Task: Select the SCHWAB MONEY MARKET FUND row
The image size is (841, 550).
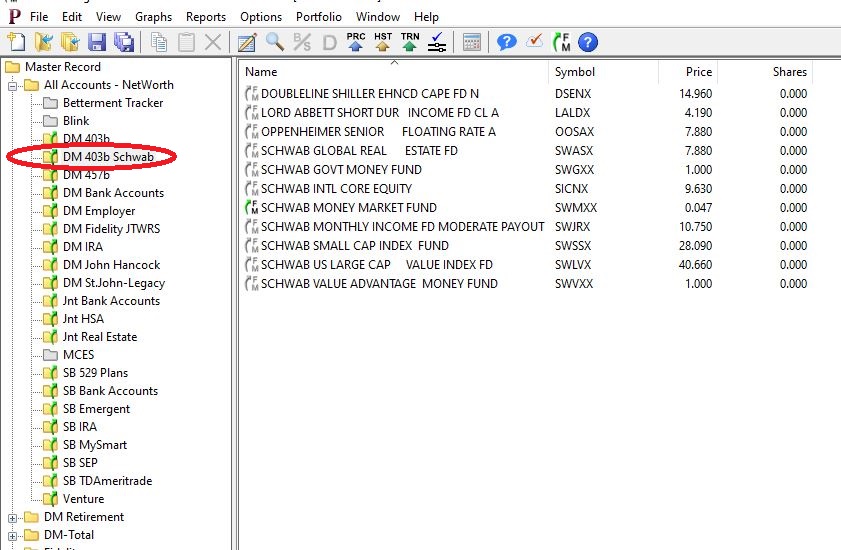Action: 526,208
